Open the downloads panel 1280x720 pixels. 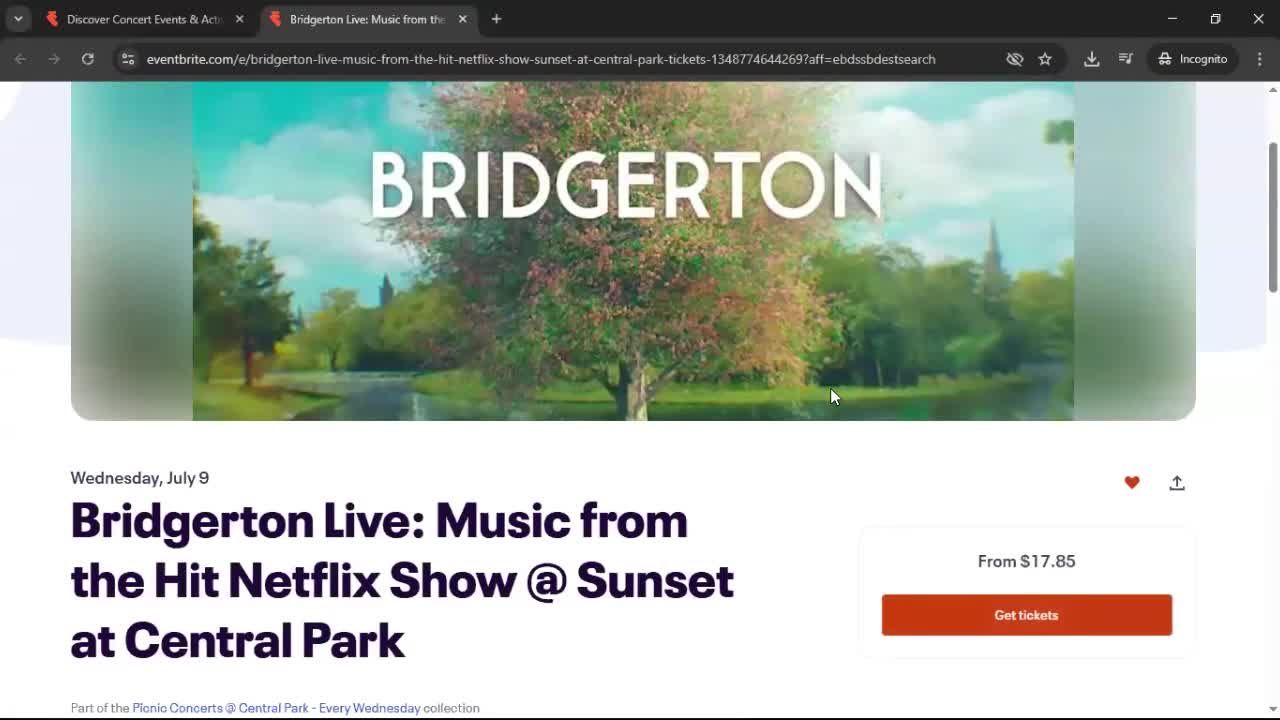(x=1092, y=59)
